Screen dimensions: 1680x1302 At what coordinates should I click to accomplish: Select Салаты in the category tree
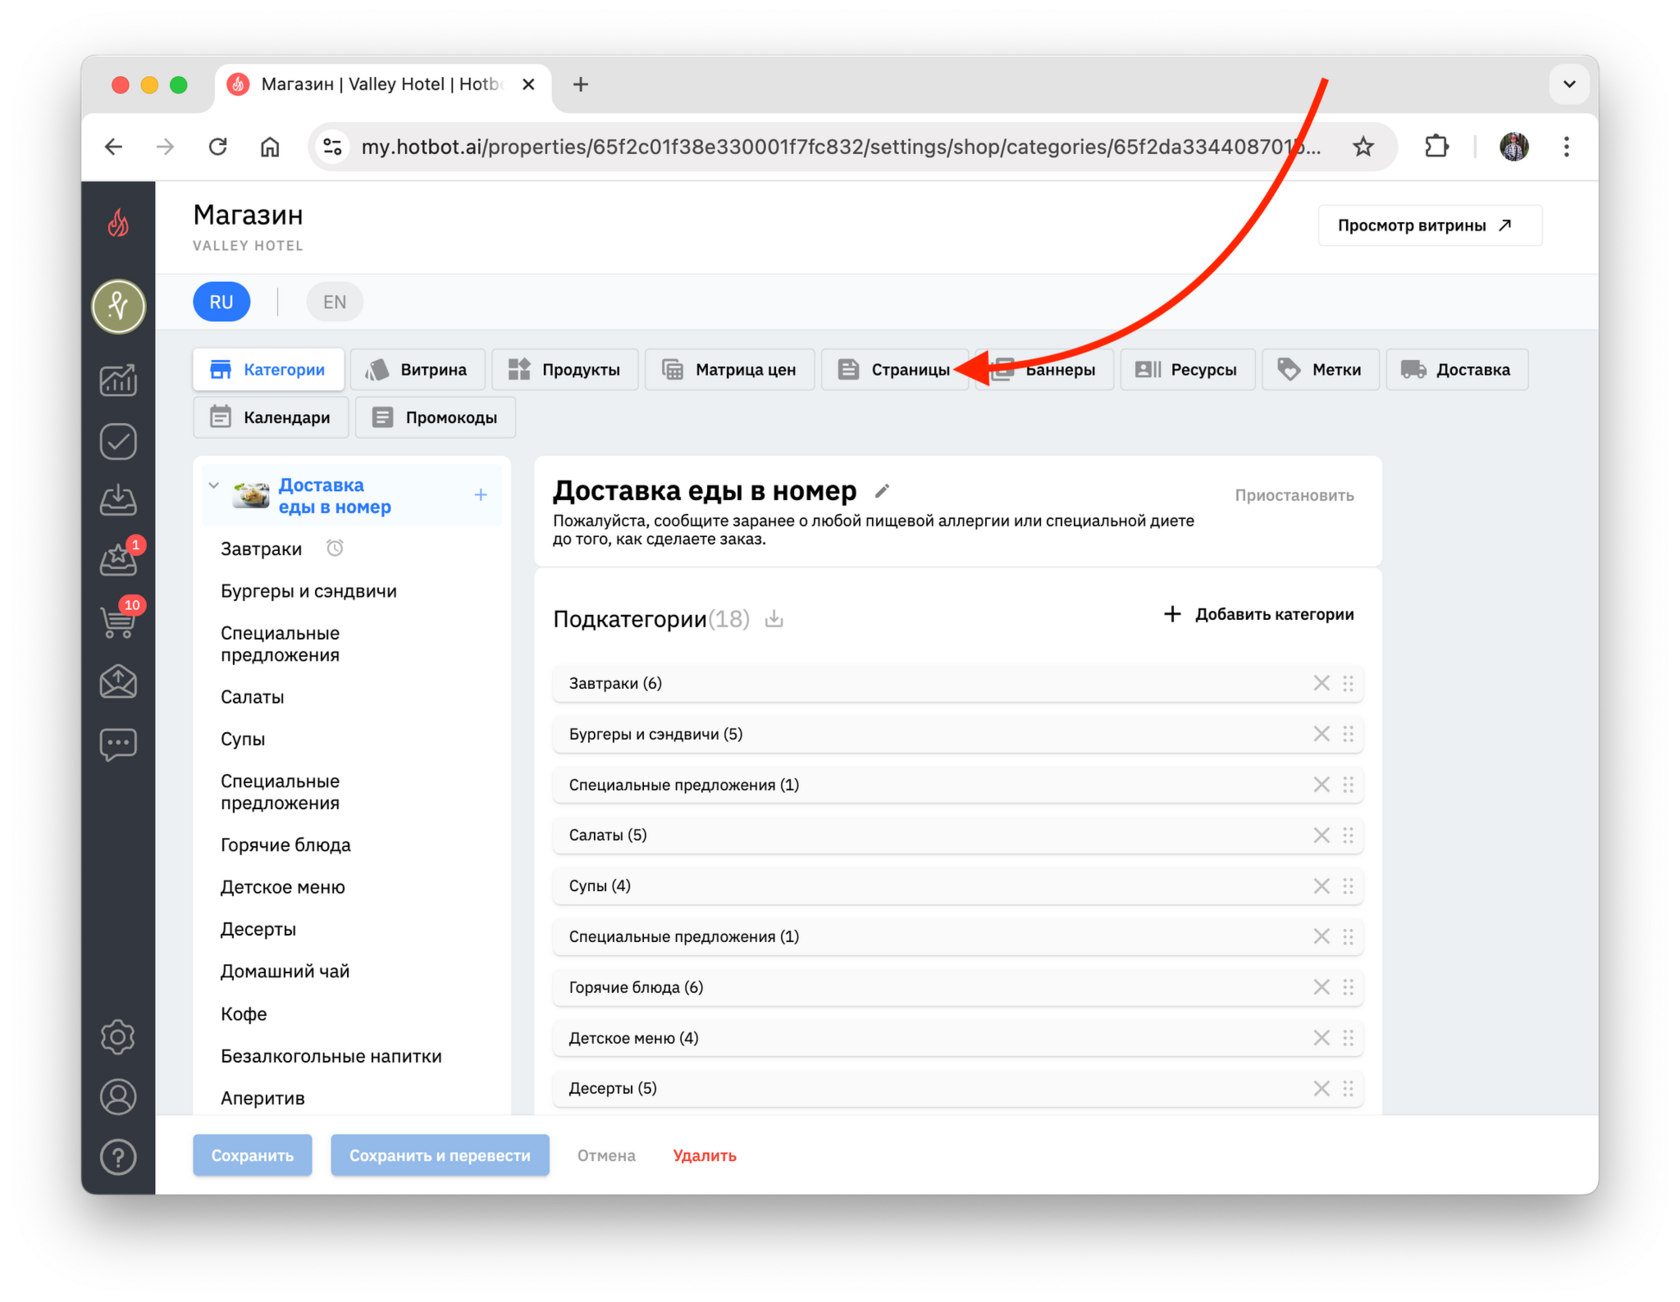252,697
